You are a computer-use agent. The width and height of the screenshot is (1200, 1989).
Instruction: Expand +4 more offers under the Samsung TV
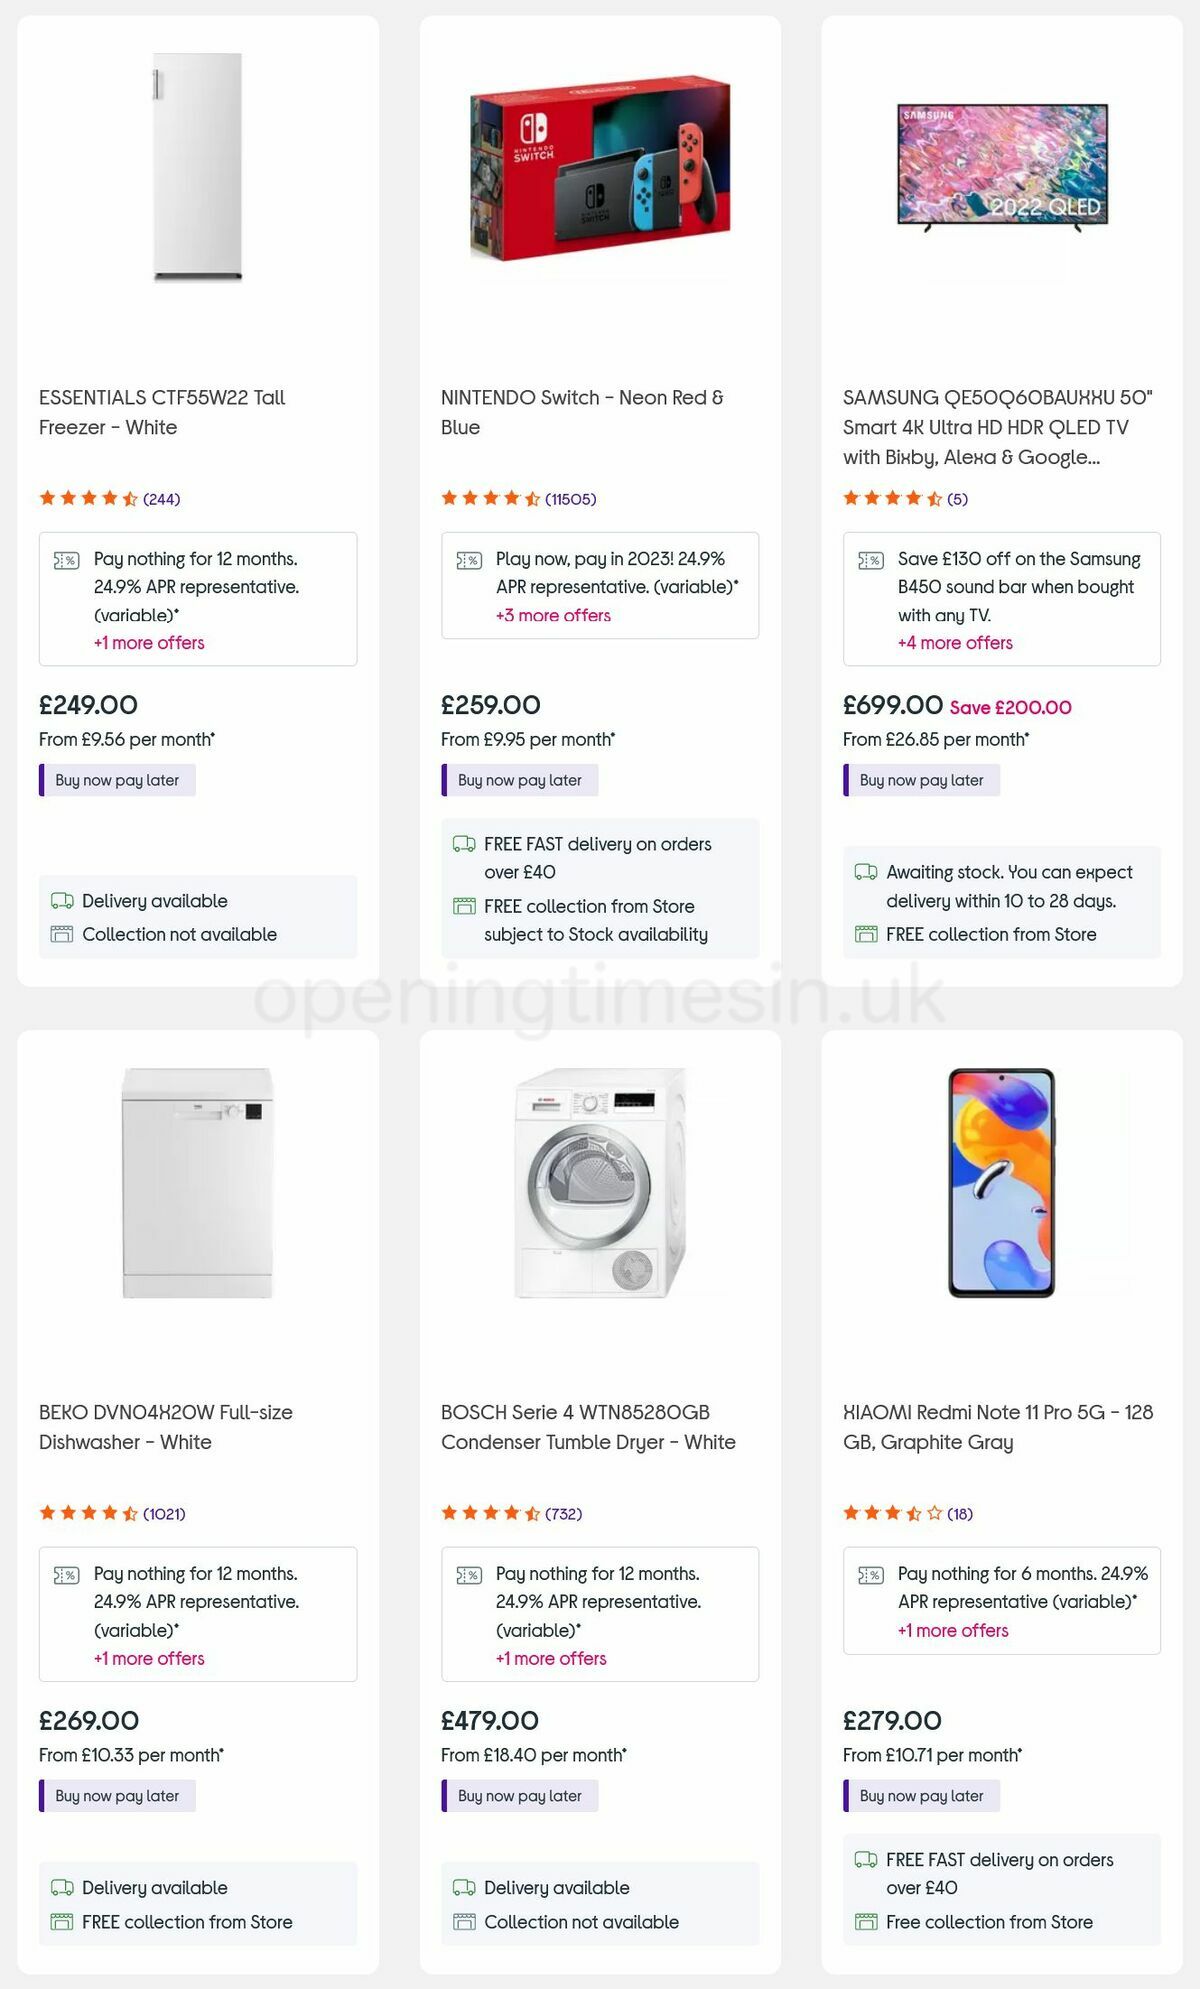pos(955,643)
